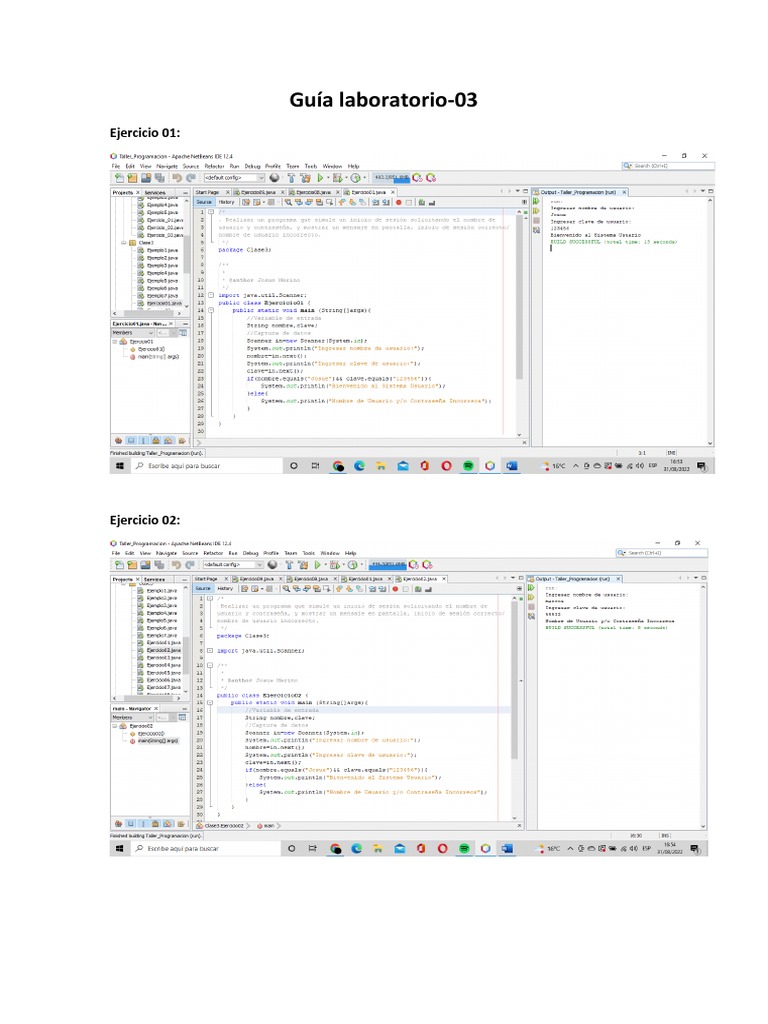Click the Run Project icon in the second NetBeans window
768x1024 pixels.
[x=319, y=565]
